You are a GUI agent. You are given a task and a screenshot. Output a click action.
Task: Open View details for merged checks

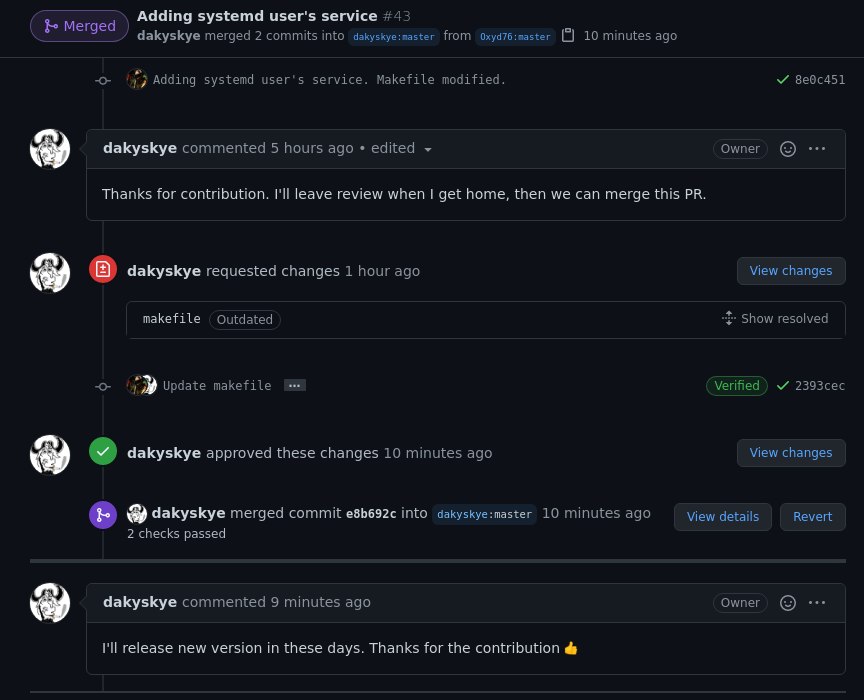point(722,516)
